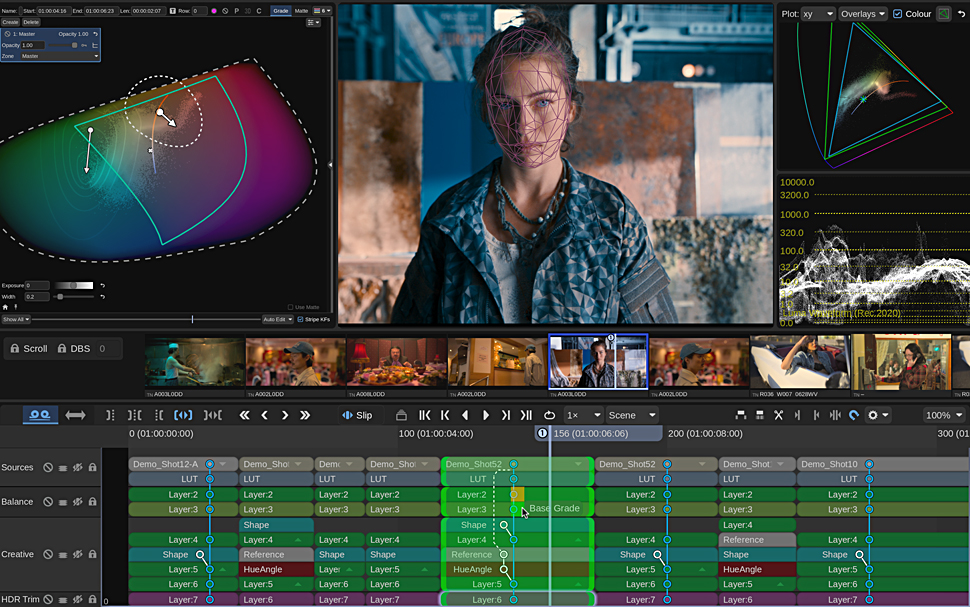Enable the Colour checkbox in scope panel
This screenshot has width=970, height=607.
897,14
